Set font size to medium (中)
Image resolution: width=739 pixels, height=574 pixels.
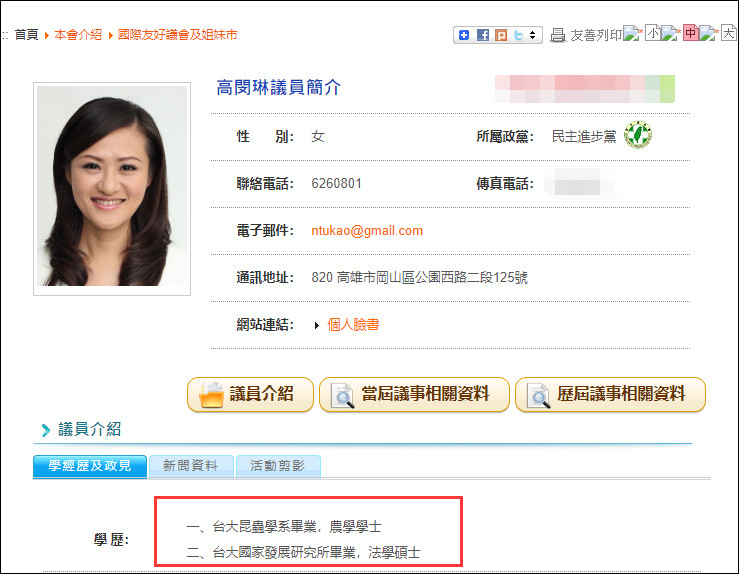(x=691, y=33)
